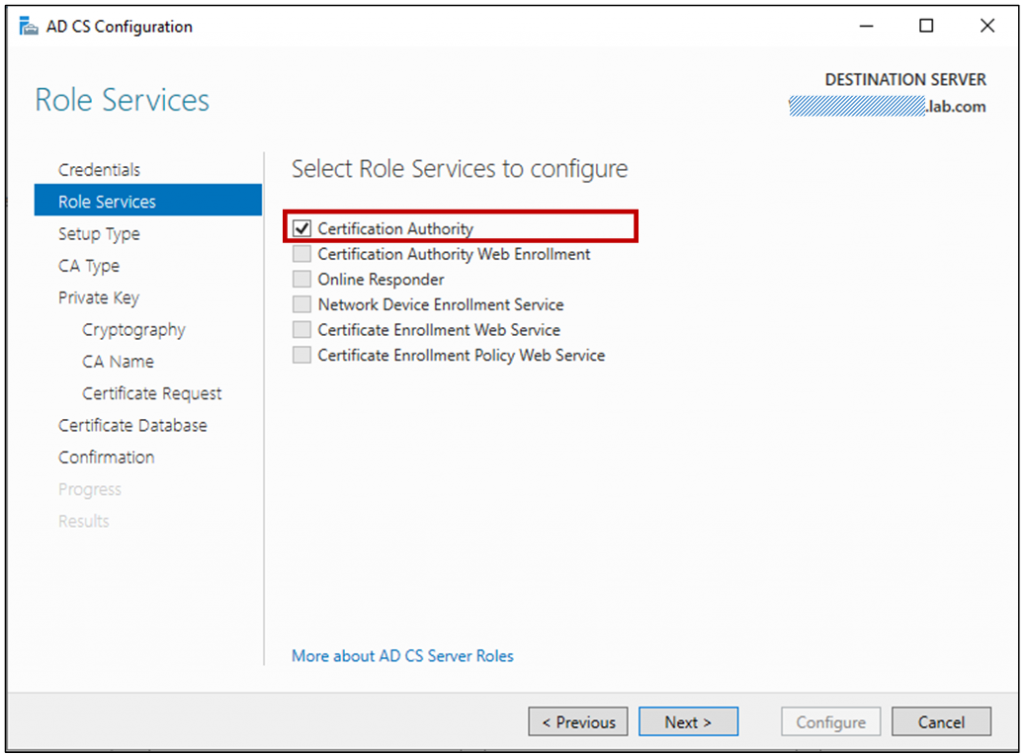Image resolution: width=1024 pixels, height=756 pixels.
Task: Check Certification Authority Web Enrollment checkbox
Action: tap(302, 254)
